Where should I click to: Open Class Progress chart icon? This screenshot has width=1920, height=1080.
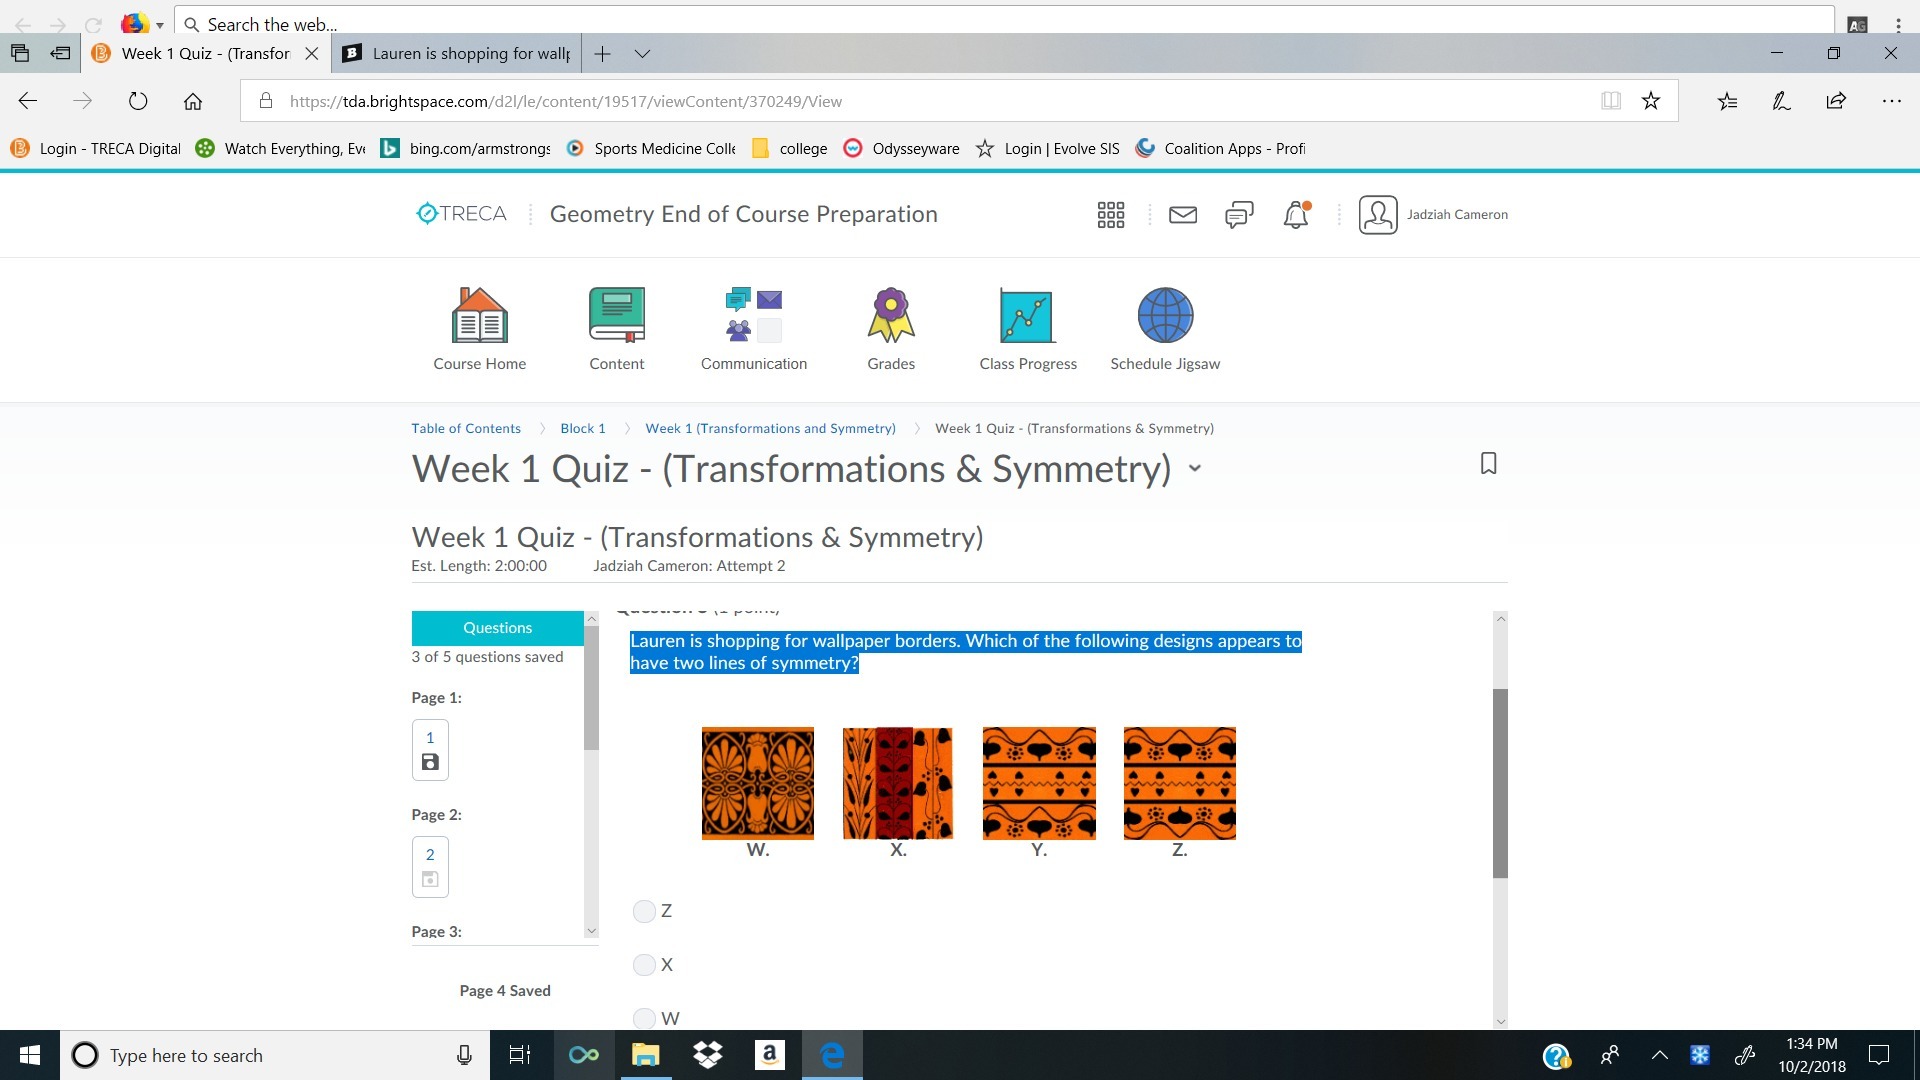1027,316
